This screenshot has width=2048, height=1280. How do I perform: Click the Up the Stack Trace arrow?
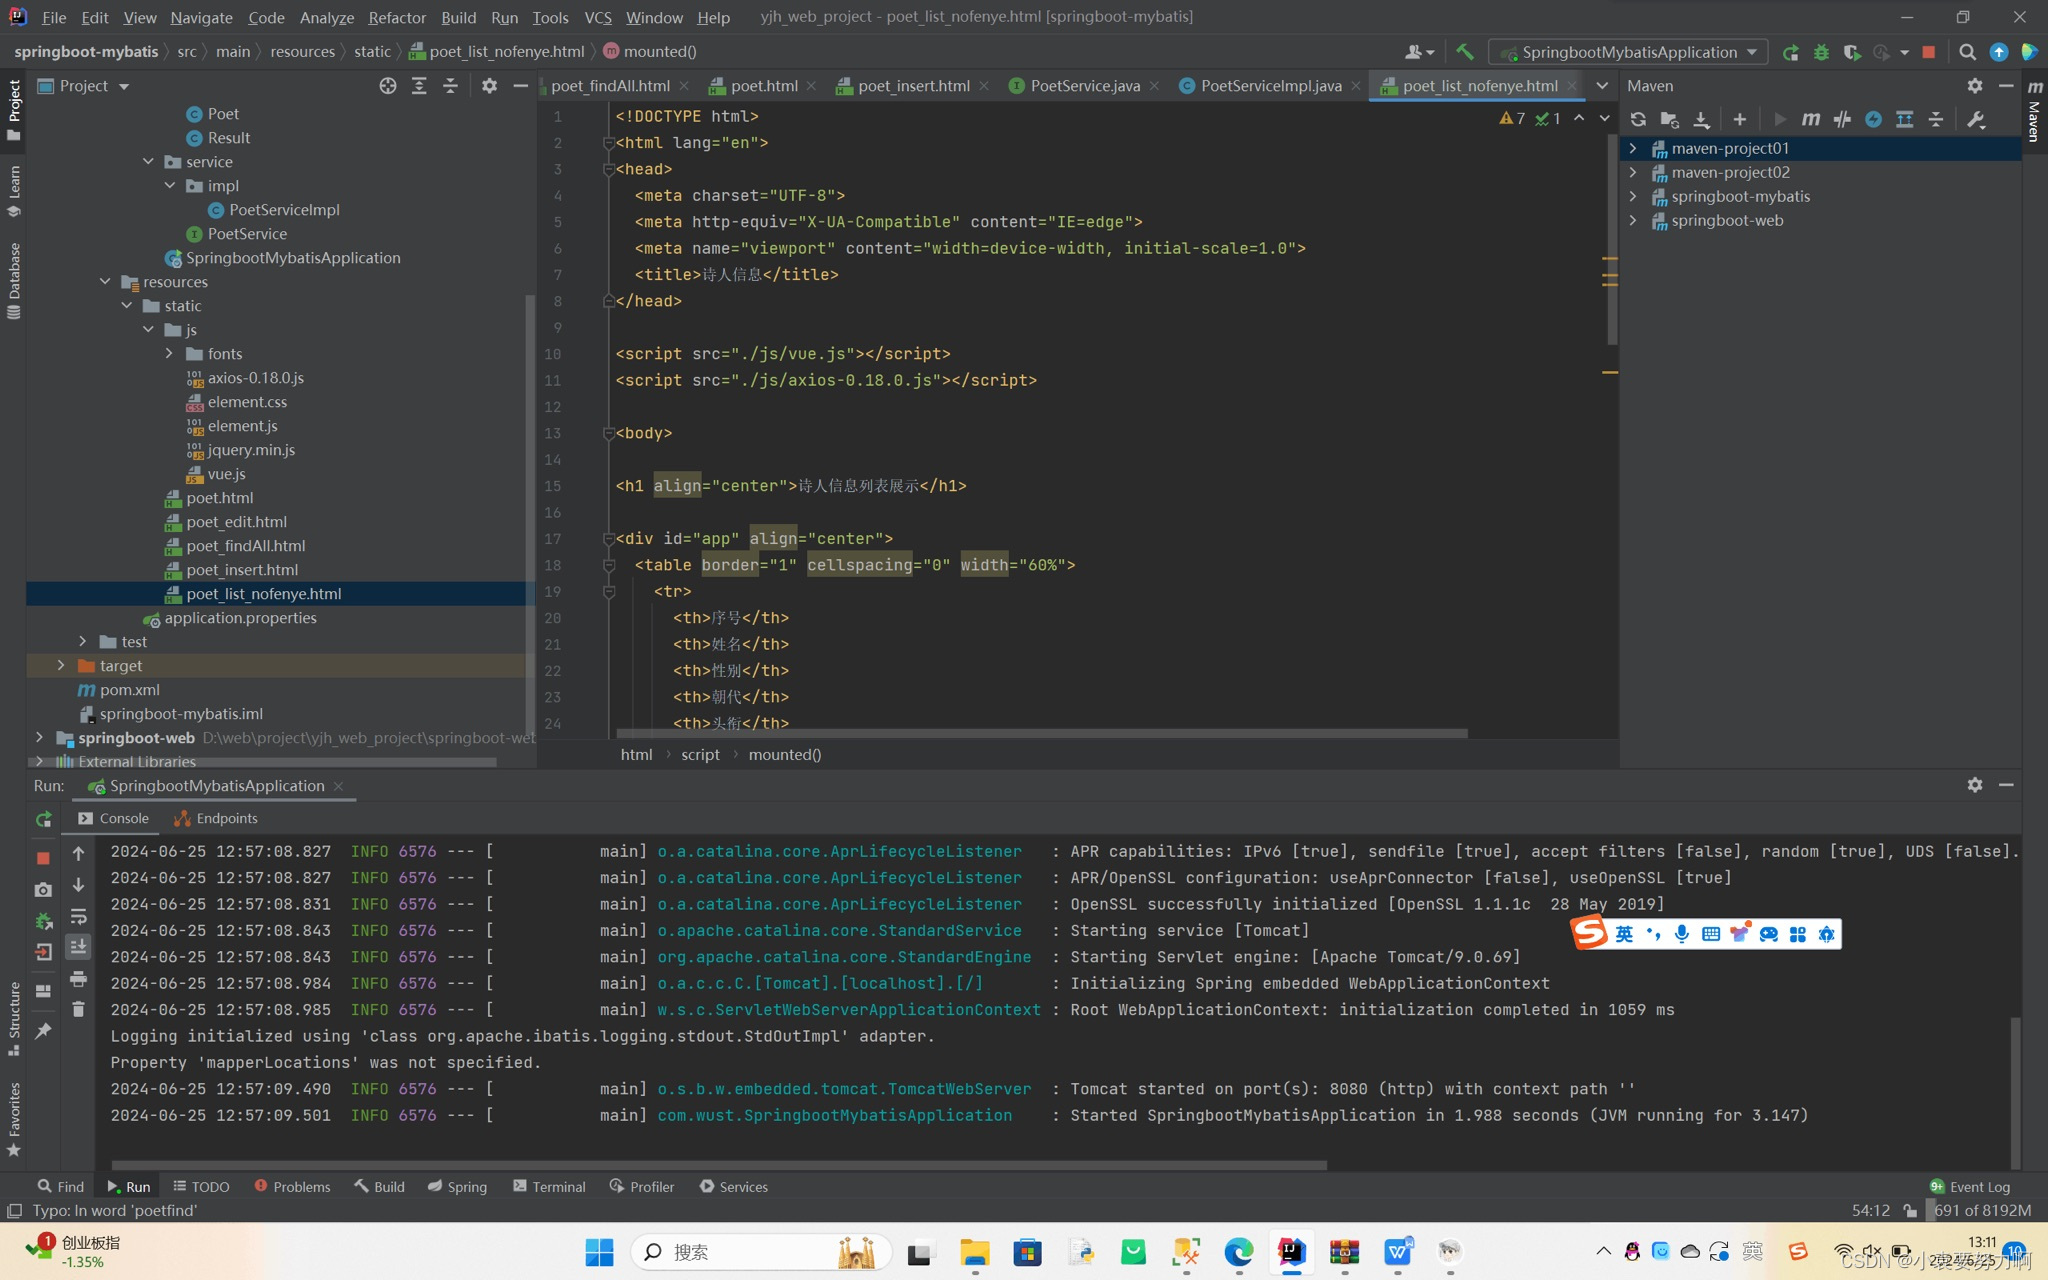coord(78,853)
